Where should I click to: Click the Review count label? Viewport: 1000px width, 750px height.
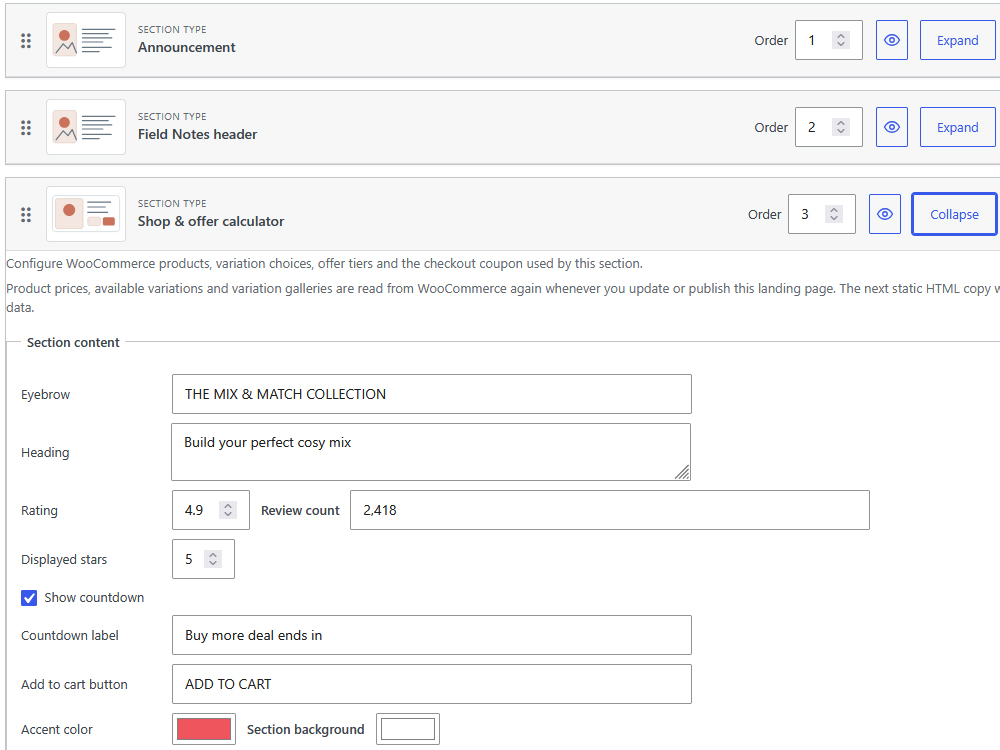(300, 510)
